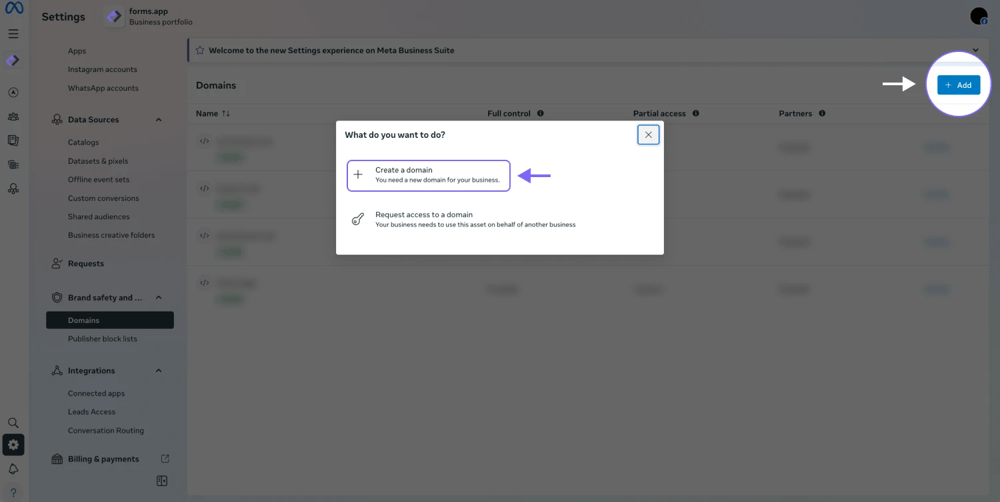Open Apps in settings sidebar
Screen dimensions: 1000x502
pyautogui.click(x=77, y=51)
